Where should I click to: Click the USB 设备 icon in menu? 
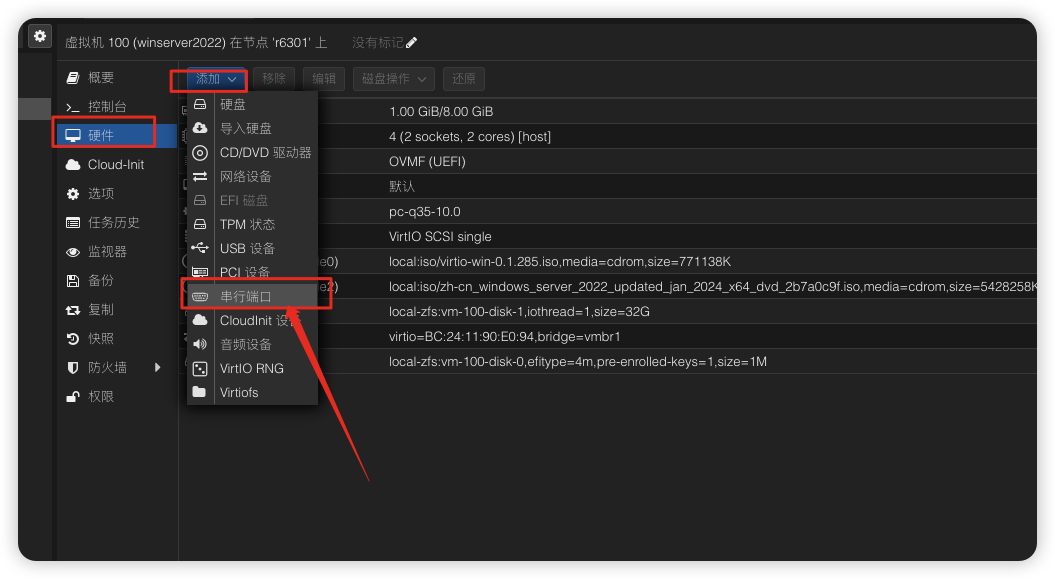point(200,249)
